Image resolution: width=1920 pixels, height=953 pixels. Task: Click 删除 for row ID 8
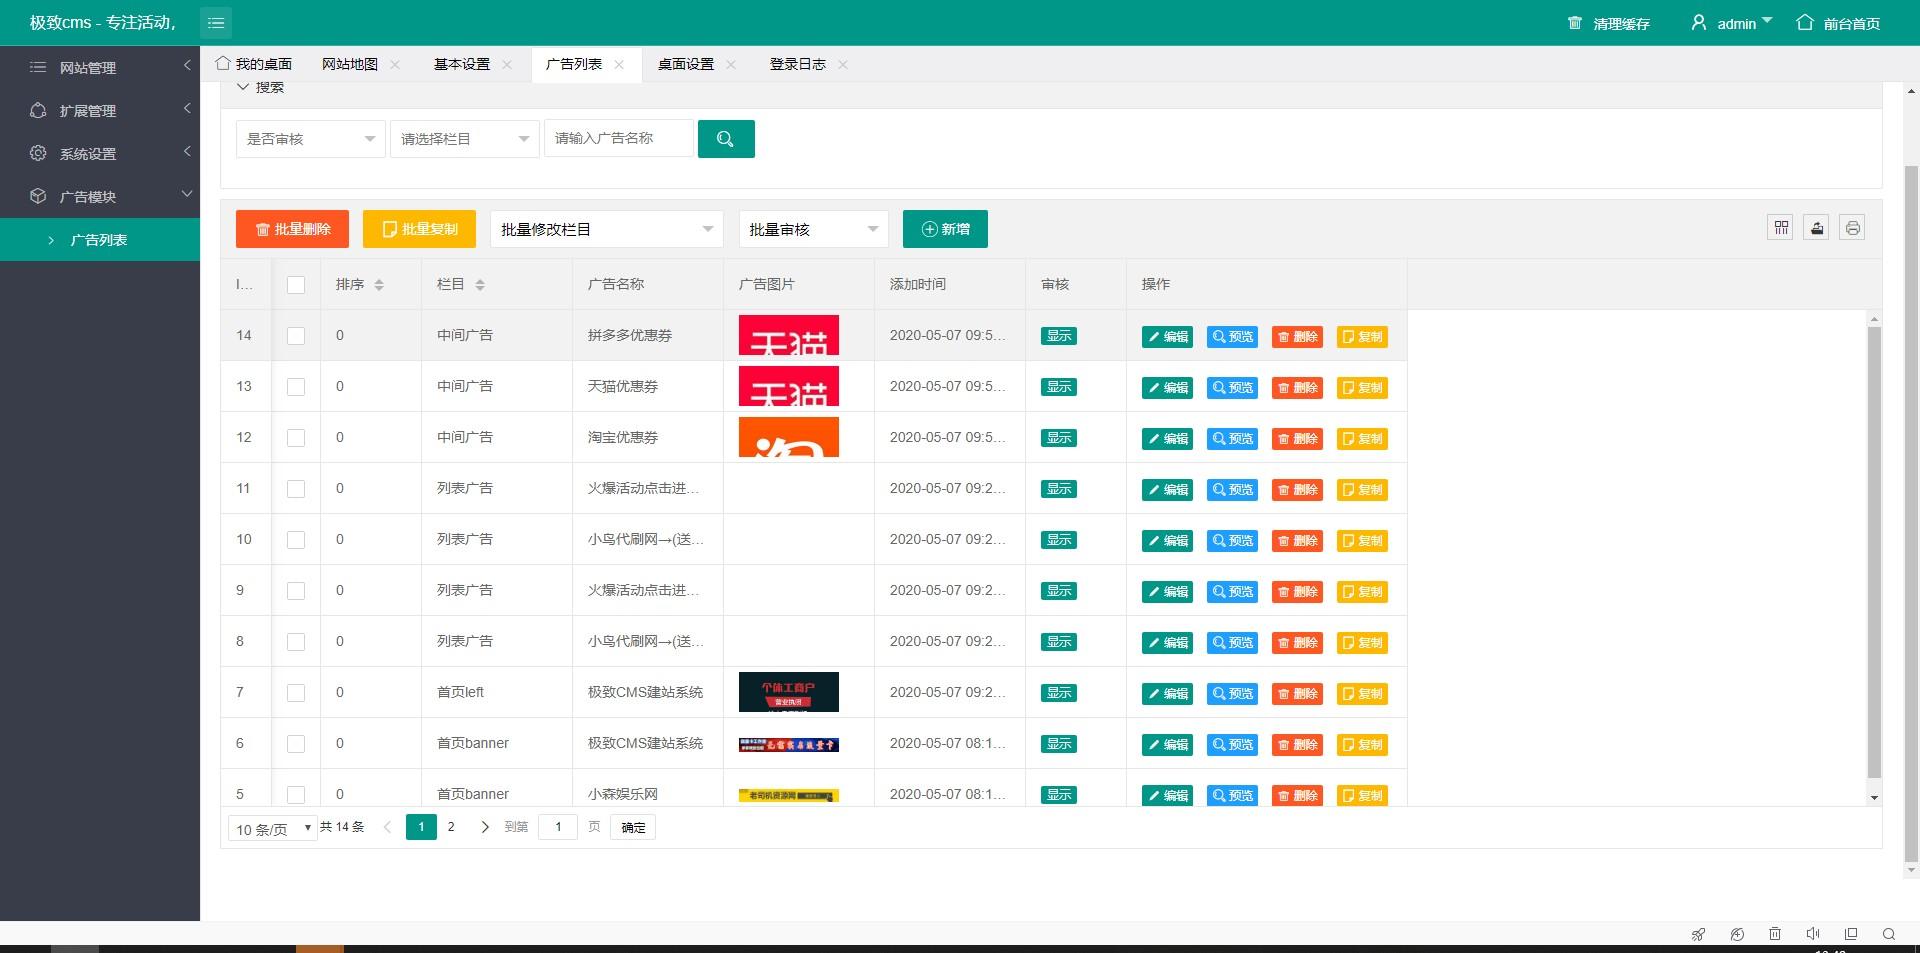pyautogui.click(x=1297, y=643)
